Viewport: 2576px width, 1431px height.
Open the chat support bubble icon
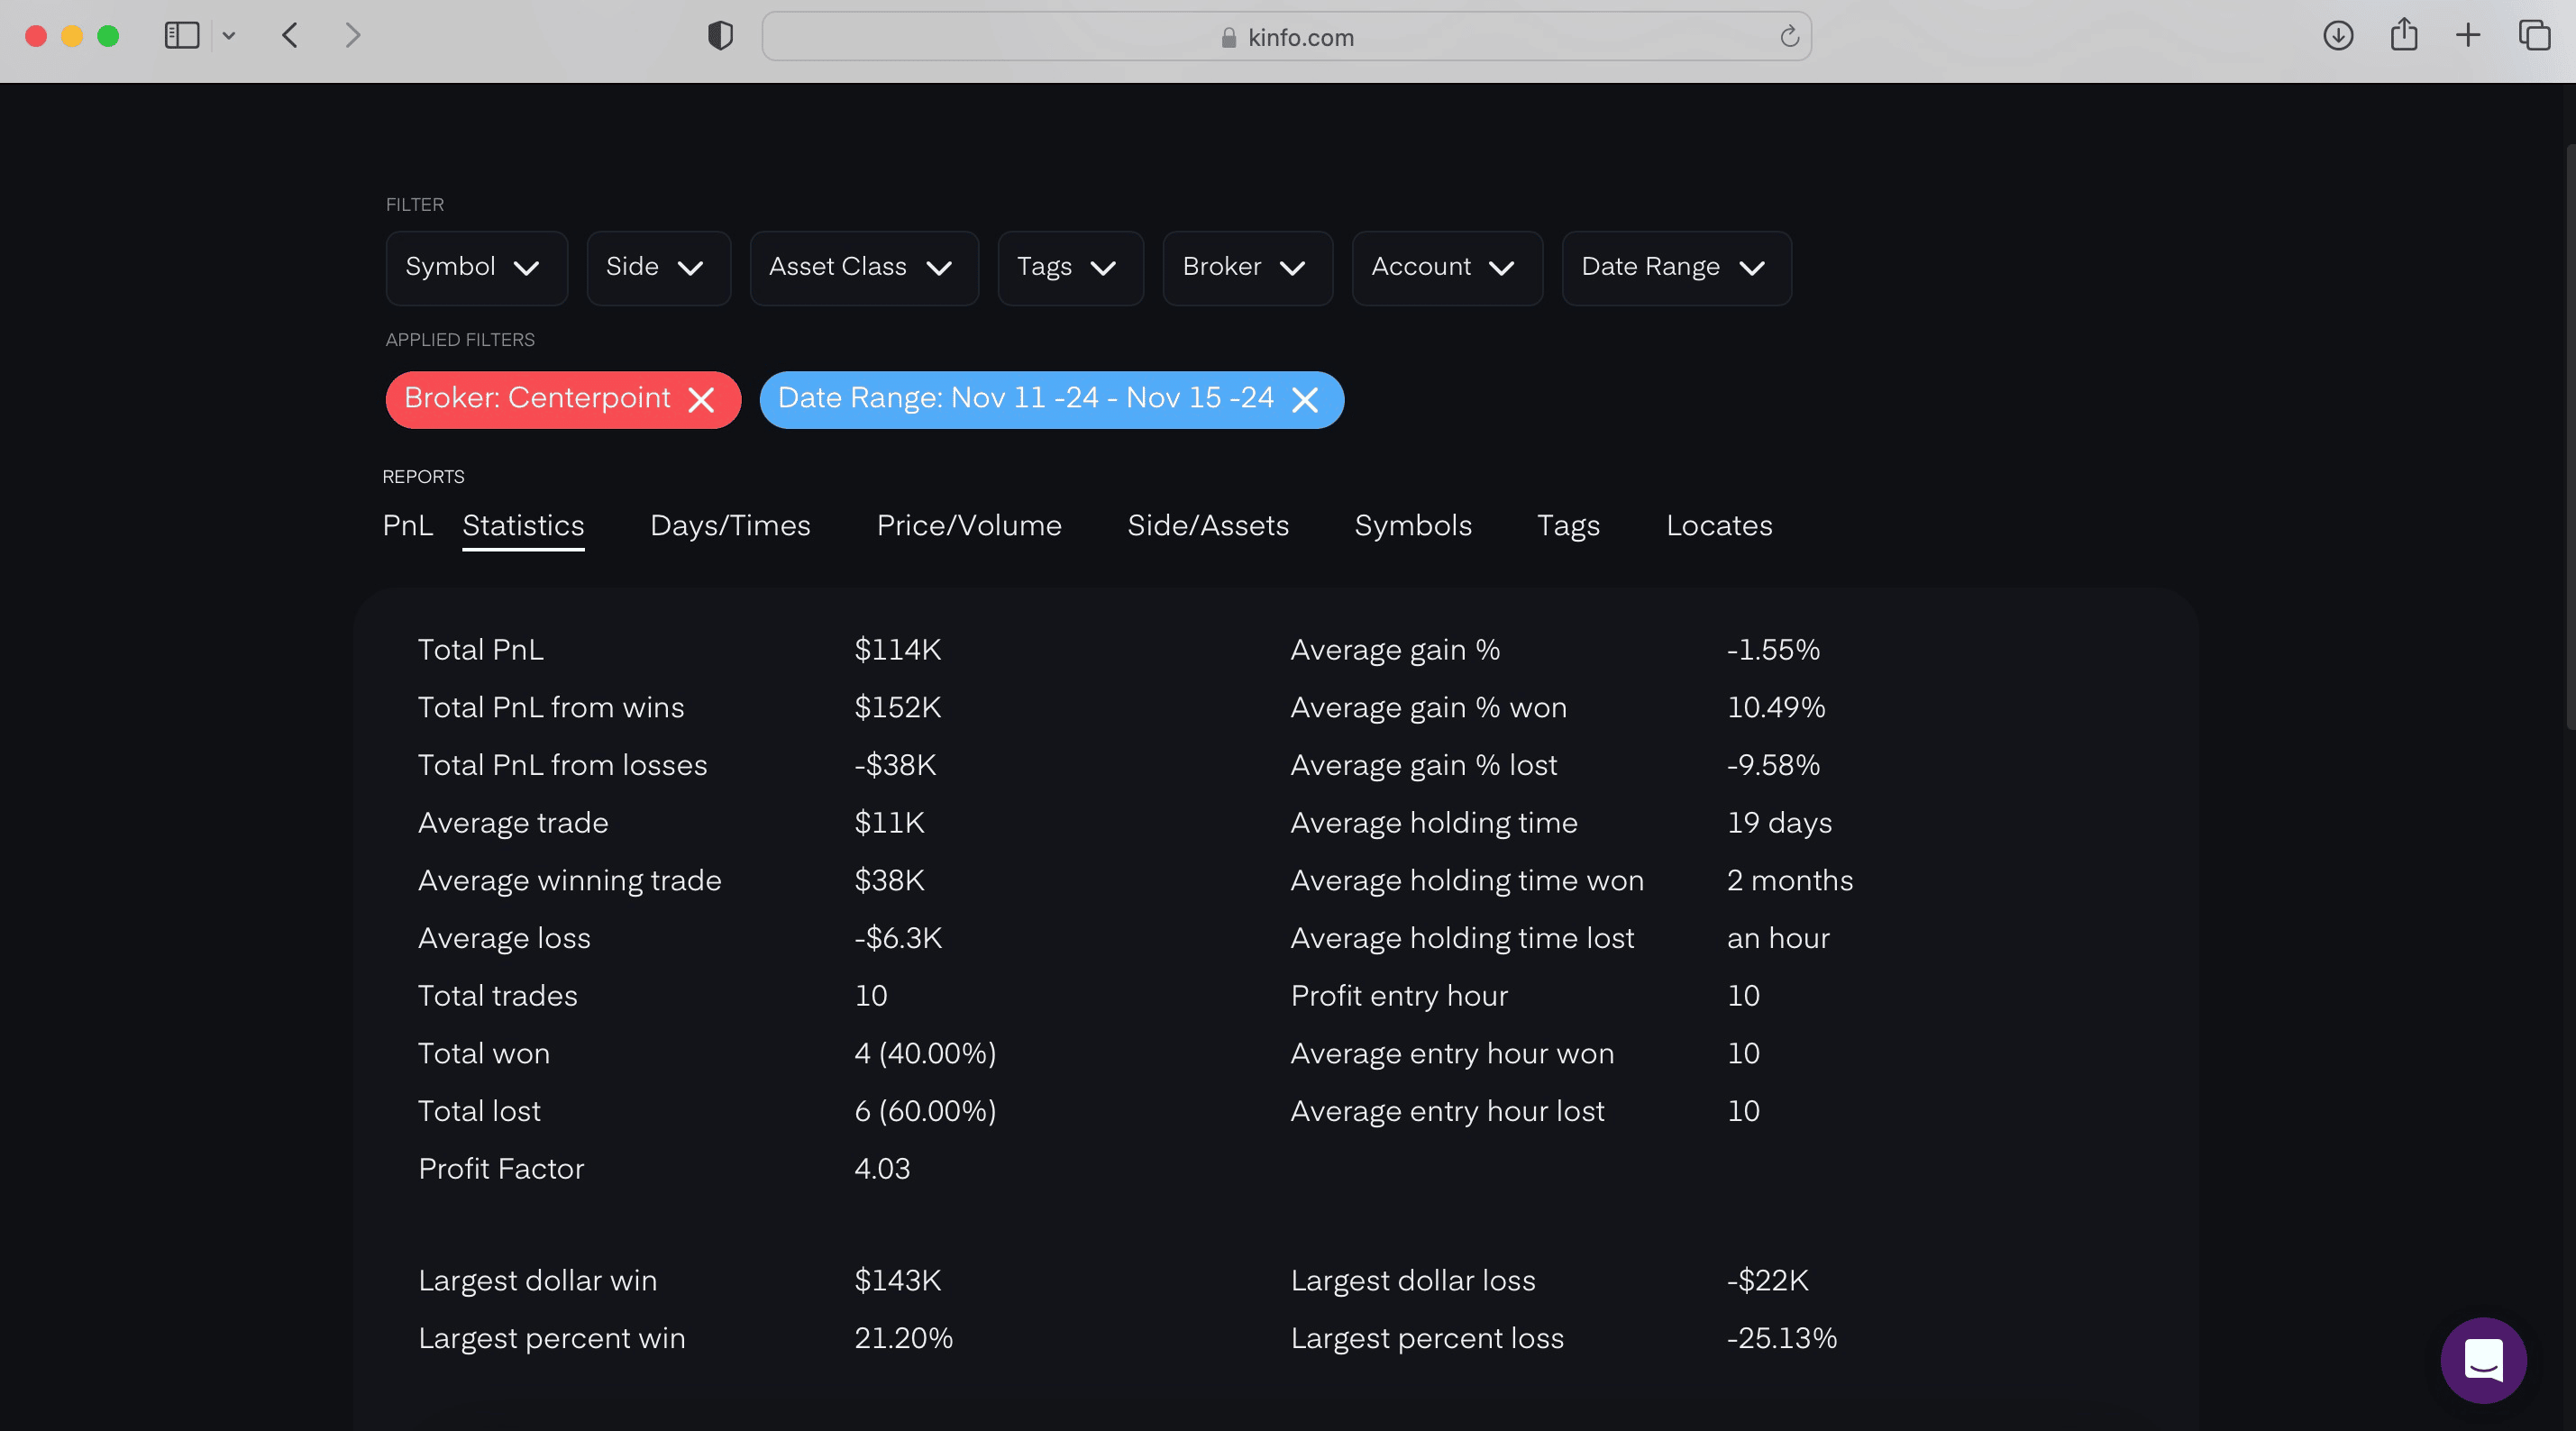click(2483, 1360)
